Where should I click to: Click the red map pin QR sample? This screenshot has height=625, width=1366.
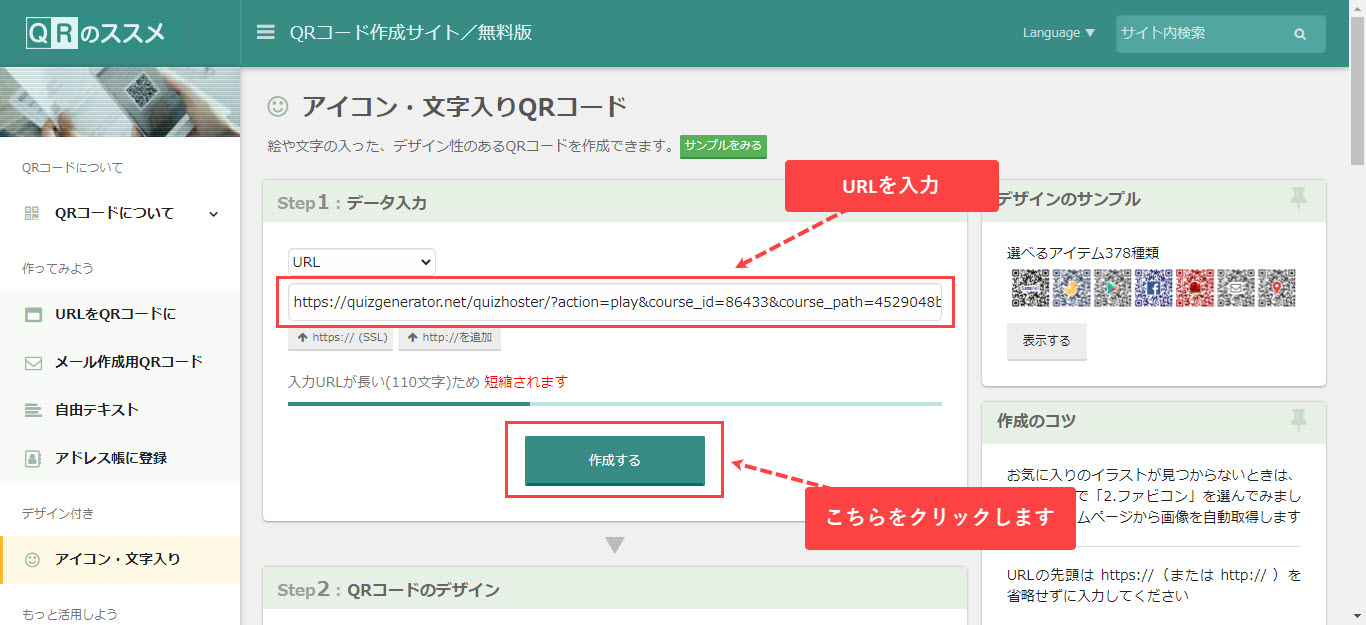click(1276, 288)
